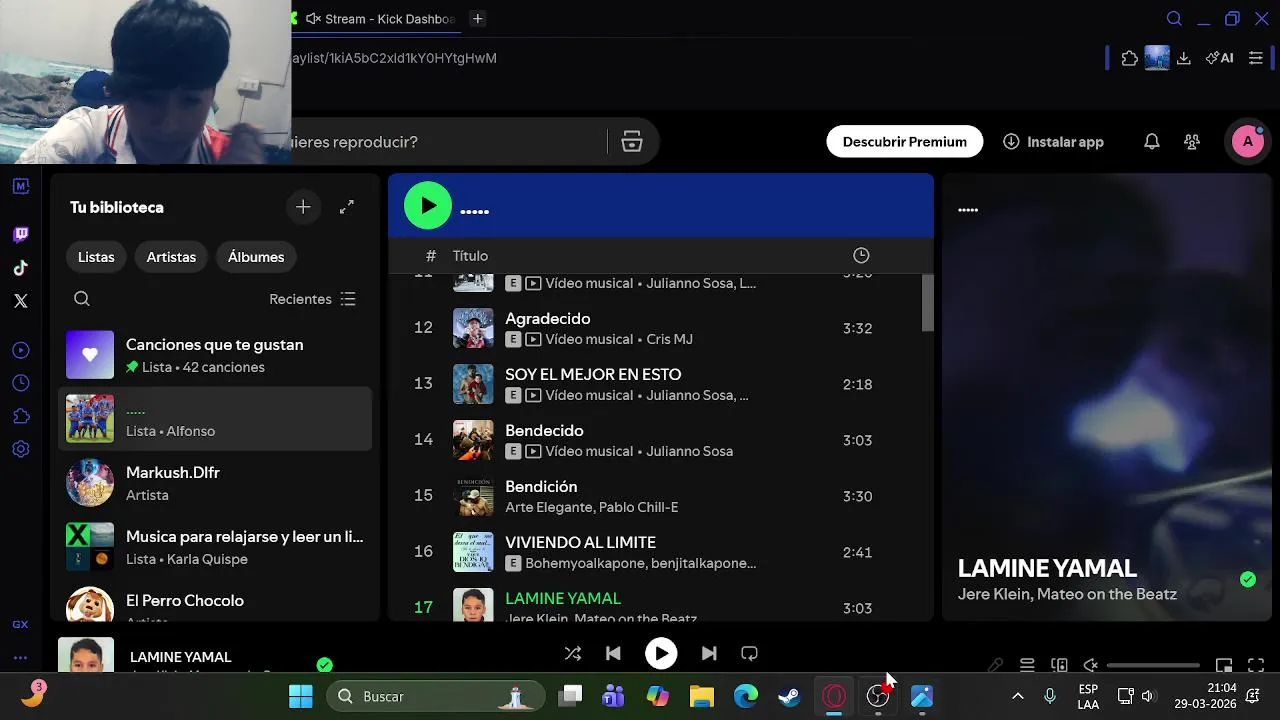The image size is (1280, 720).
Task: Open a new browser tab with plus
Action: tap(477, 19)
